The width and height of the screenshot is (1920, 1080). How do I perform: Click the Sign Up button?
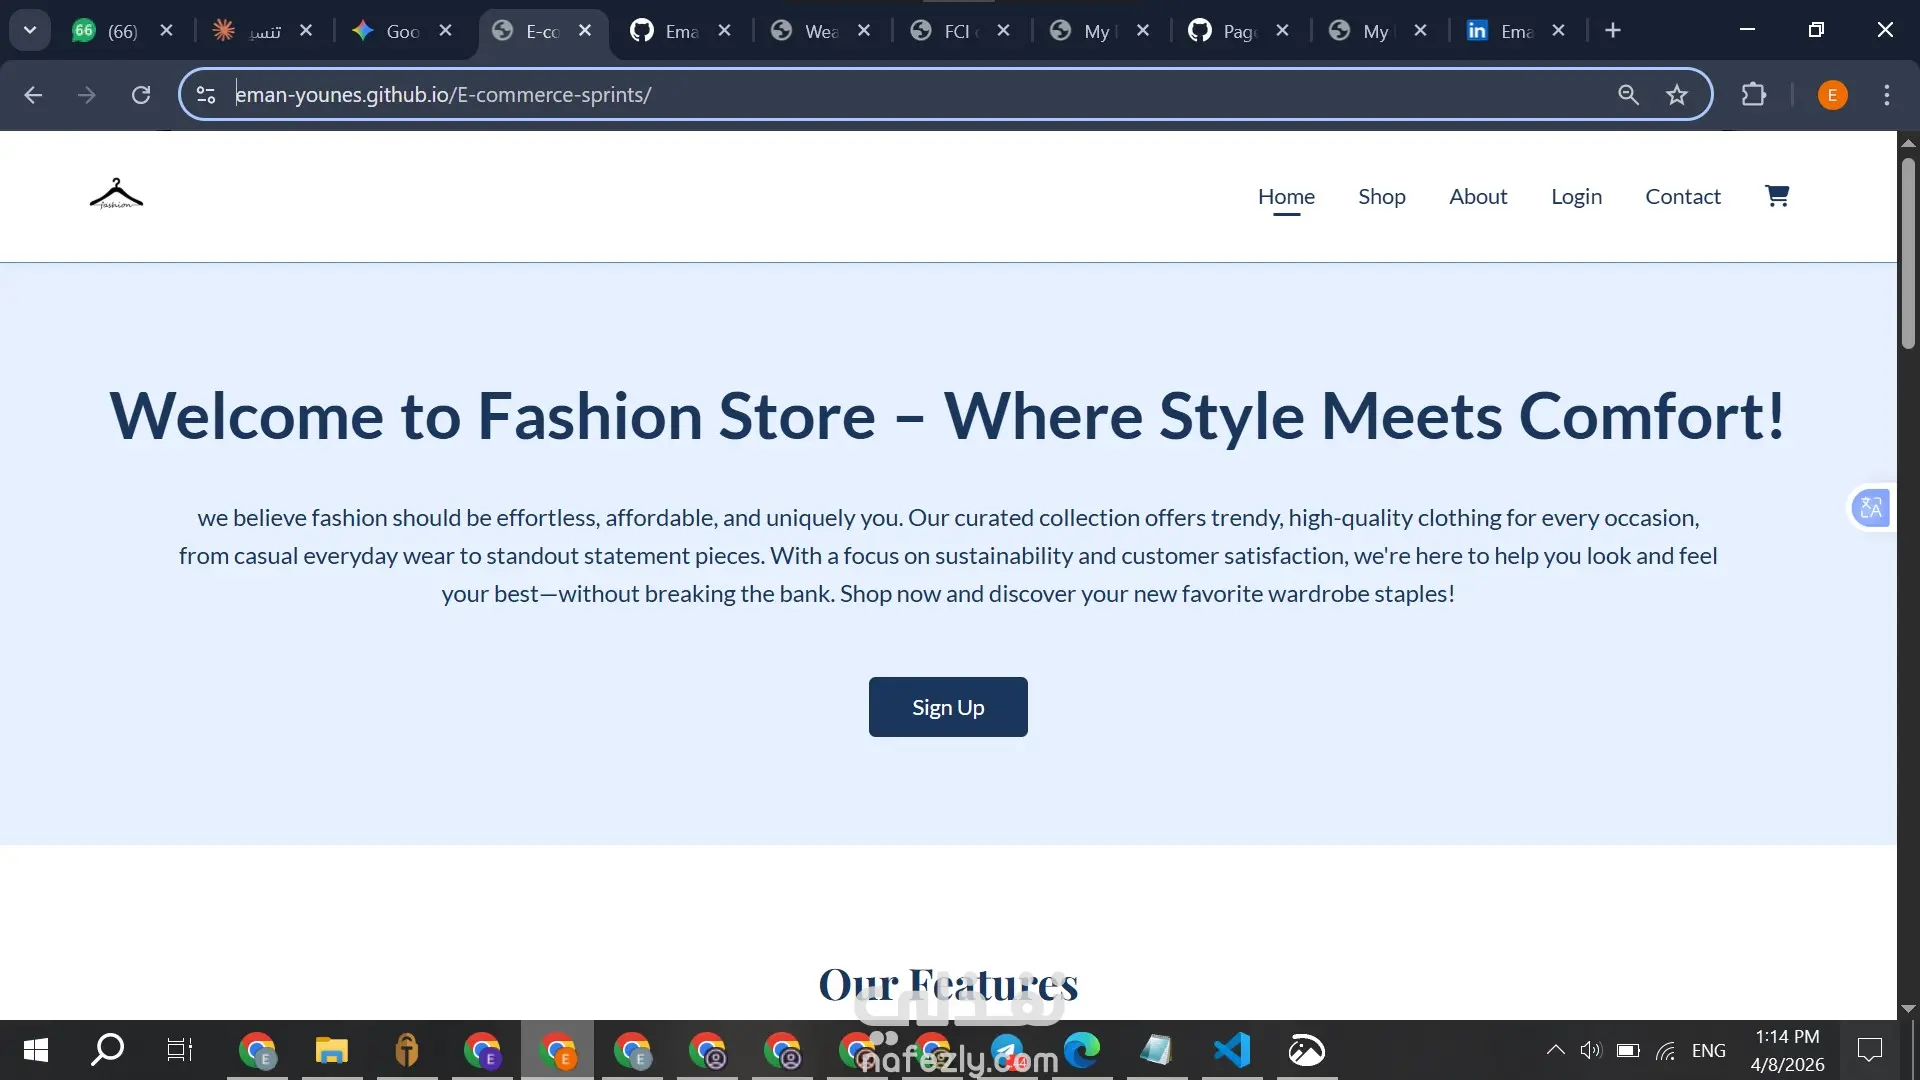coord(948,707)
